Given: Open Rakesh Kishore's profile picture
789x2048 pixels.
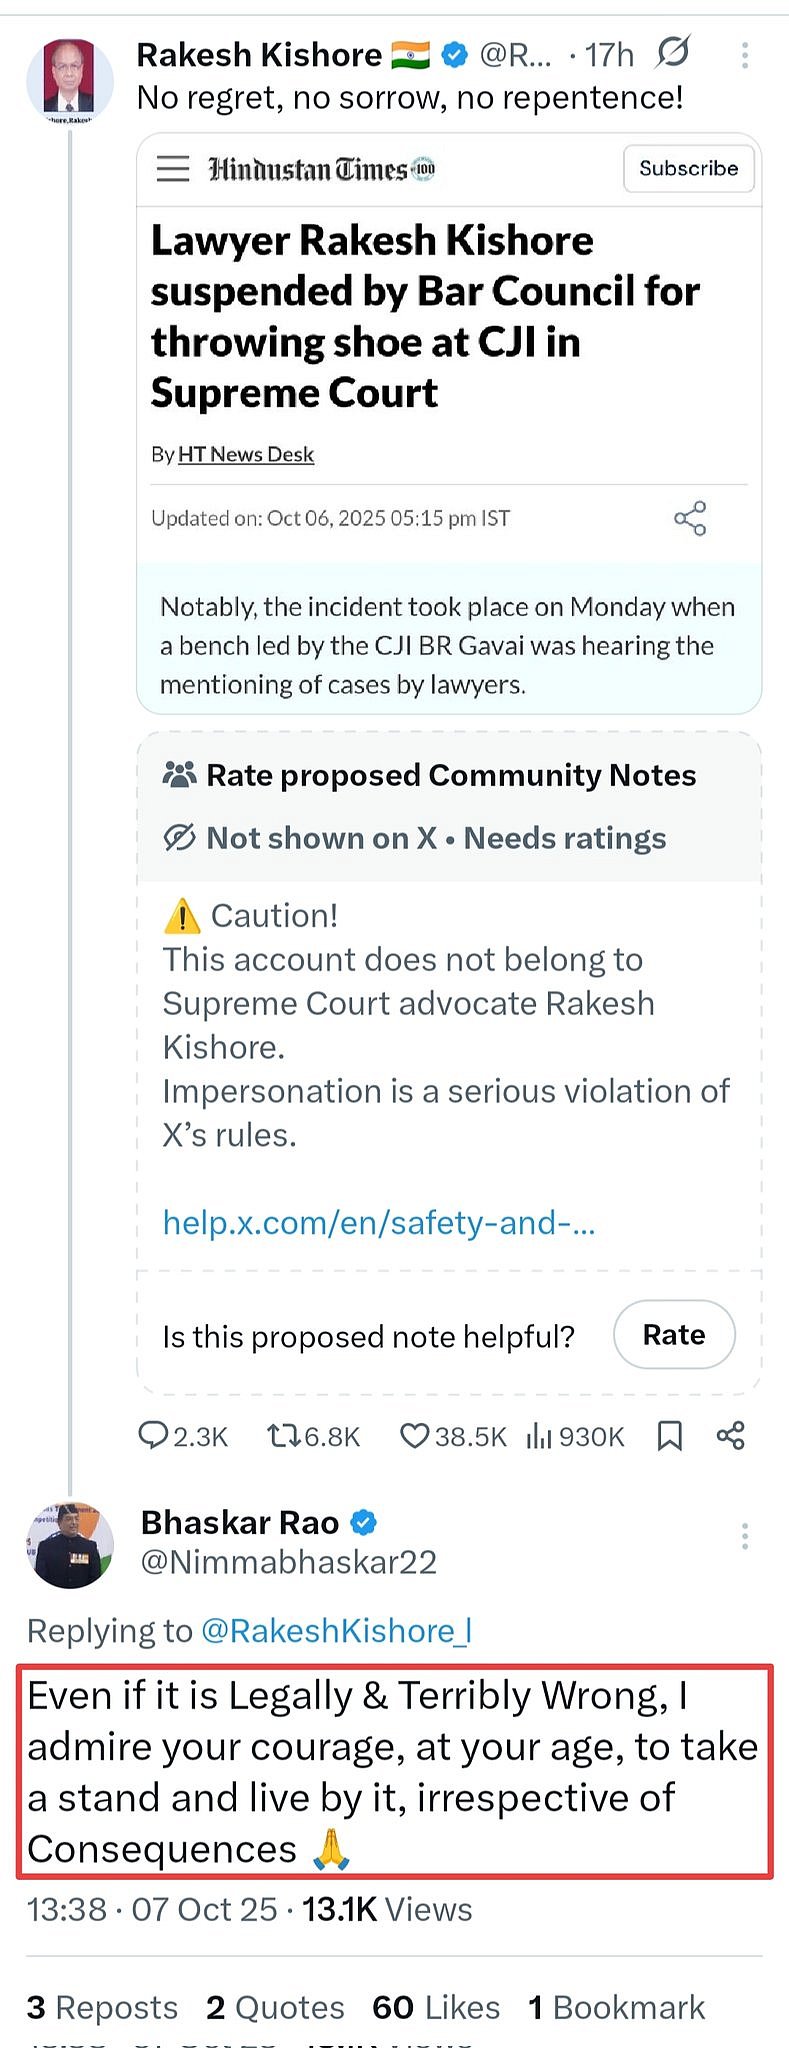Looking at the screenshot, I should pos(69,80).
